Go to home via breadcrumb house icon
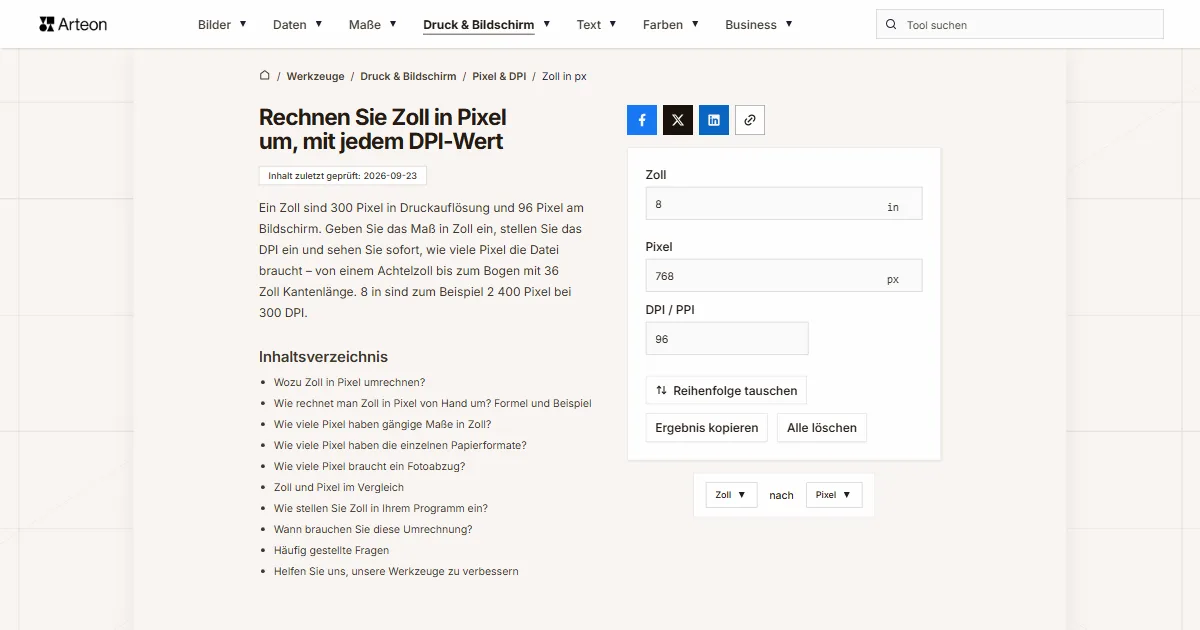The width and height of the screenshot is (1200, 630). point(265,76)
